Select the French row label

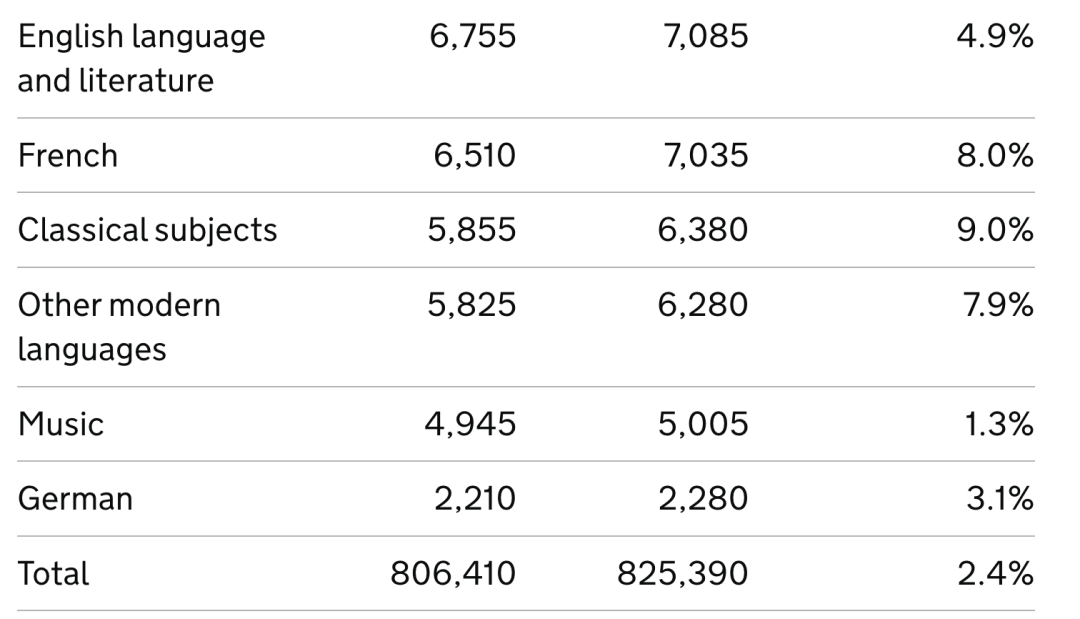point(68,156)
